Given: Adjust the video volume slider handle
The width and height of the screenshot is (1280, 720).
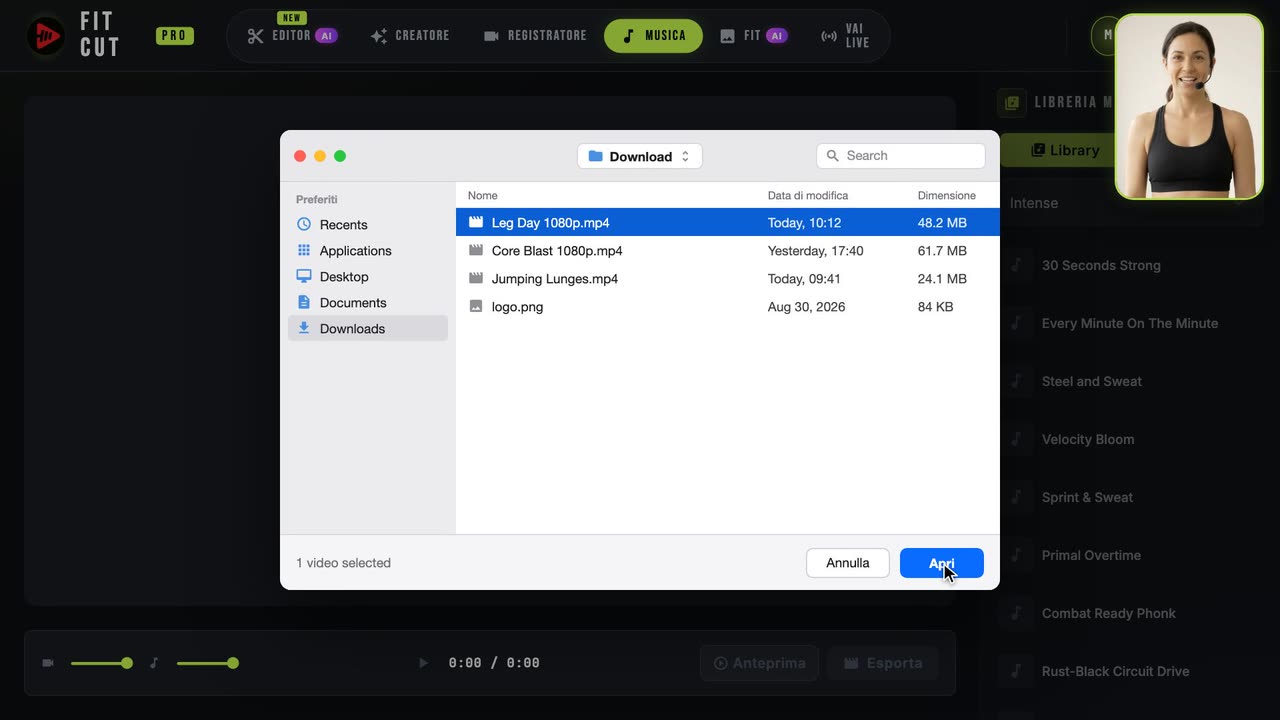Looking at the screenshot, I should click(x=127, y=663).
